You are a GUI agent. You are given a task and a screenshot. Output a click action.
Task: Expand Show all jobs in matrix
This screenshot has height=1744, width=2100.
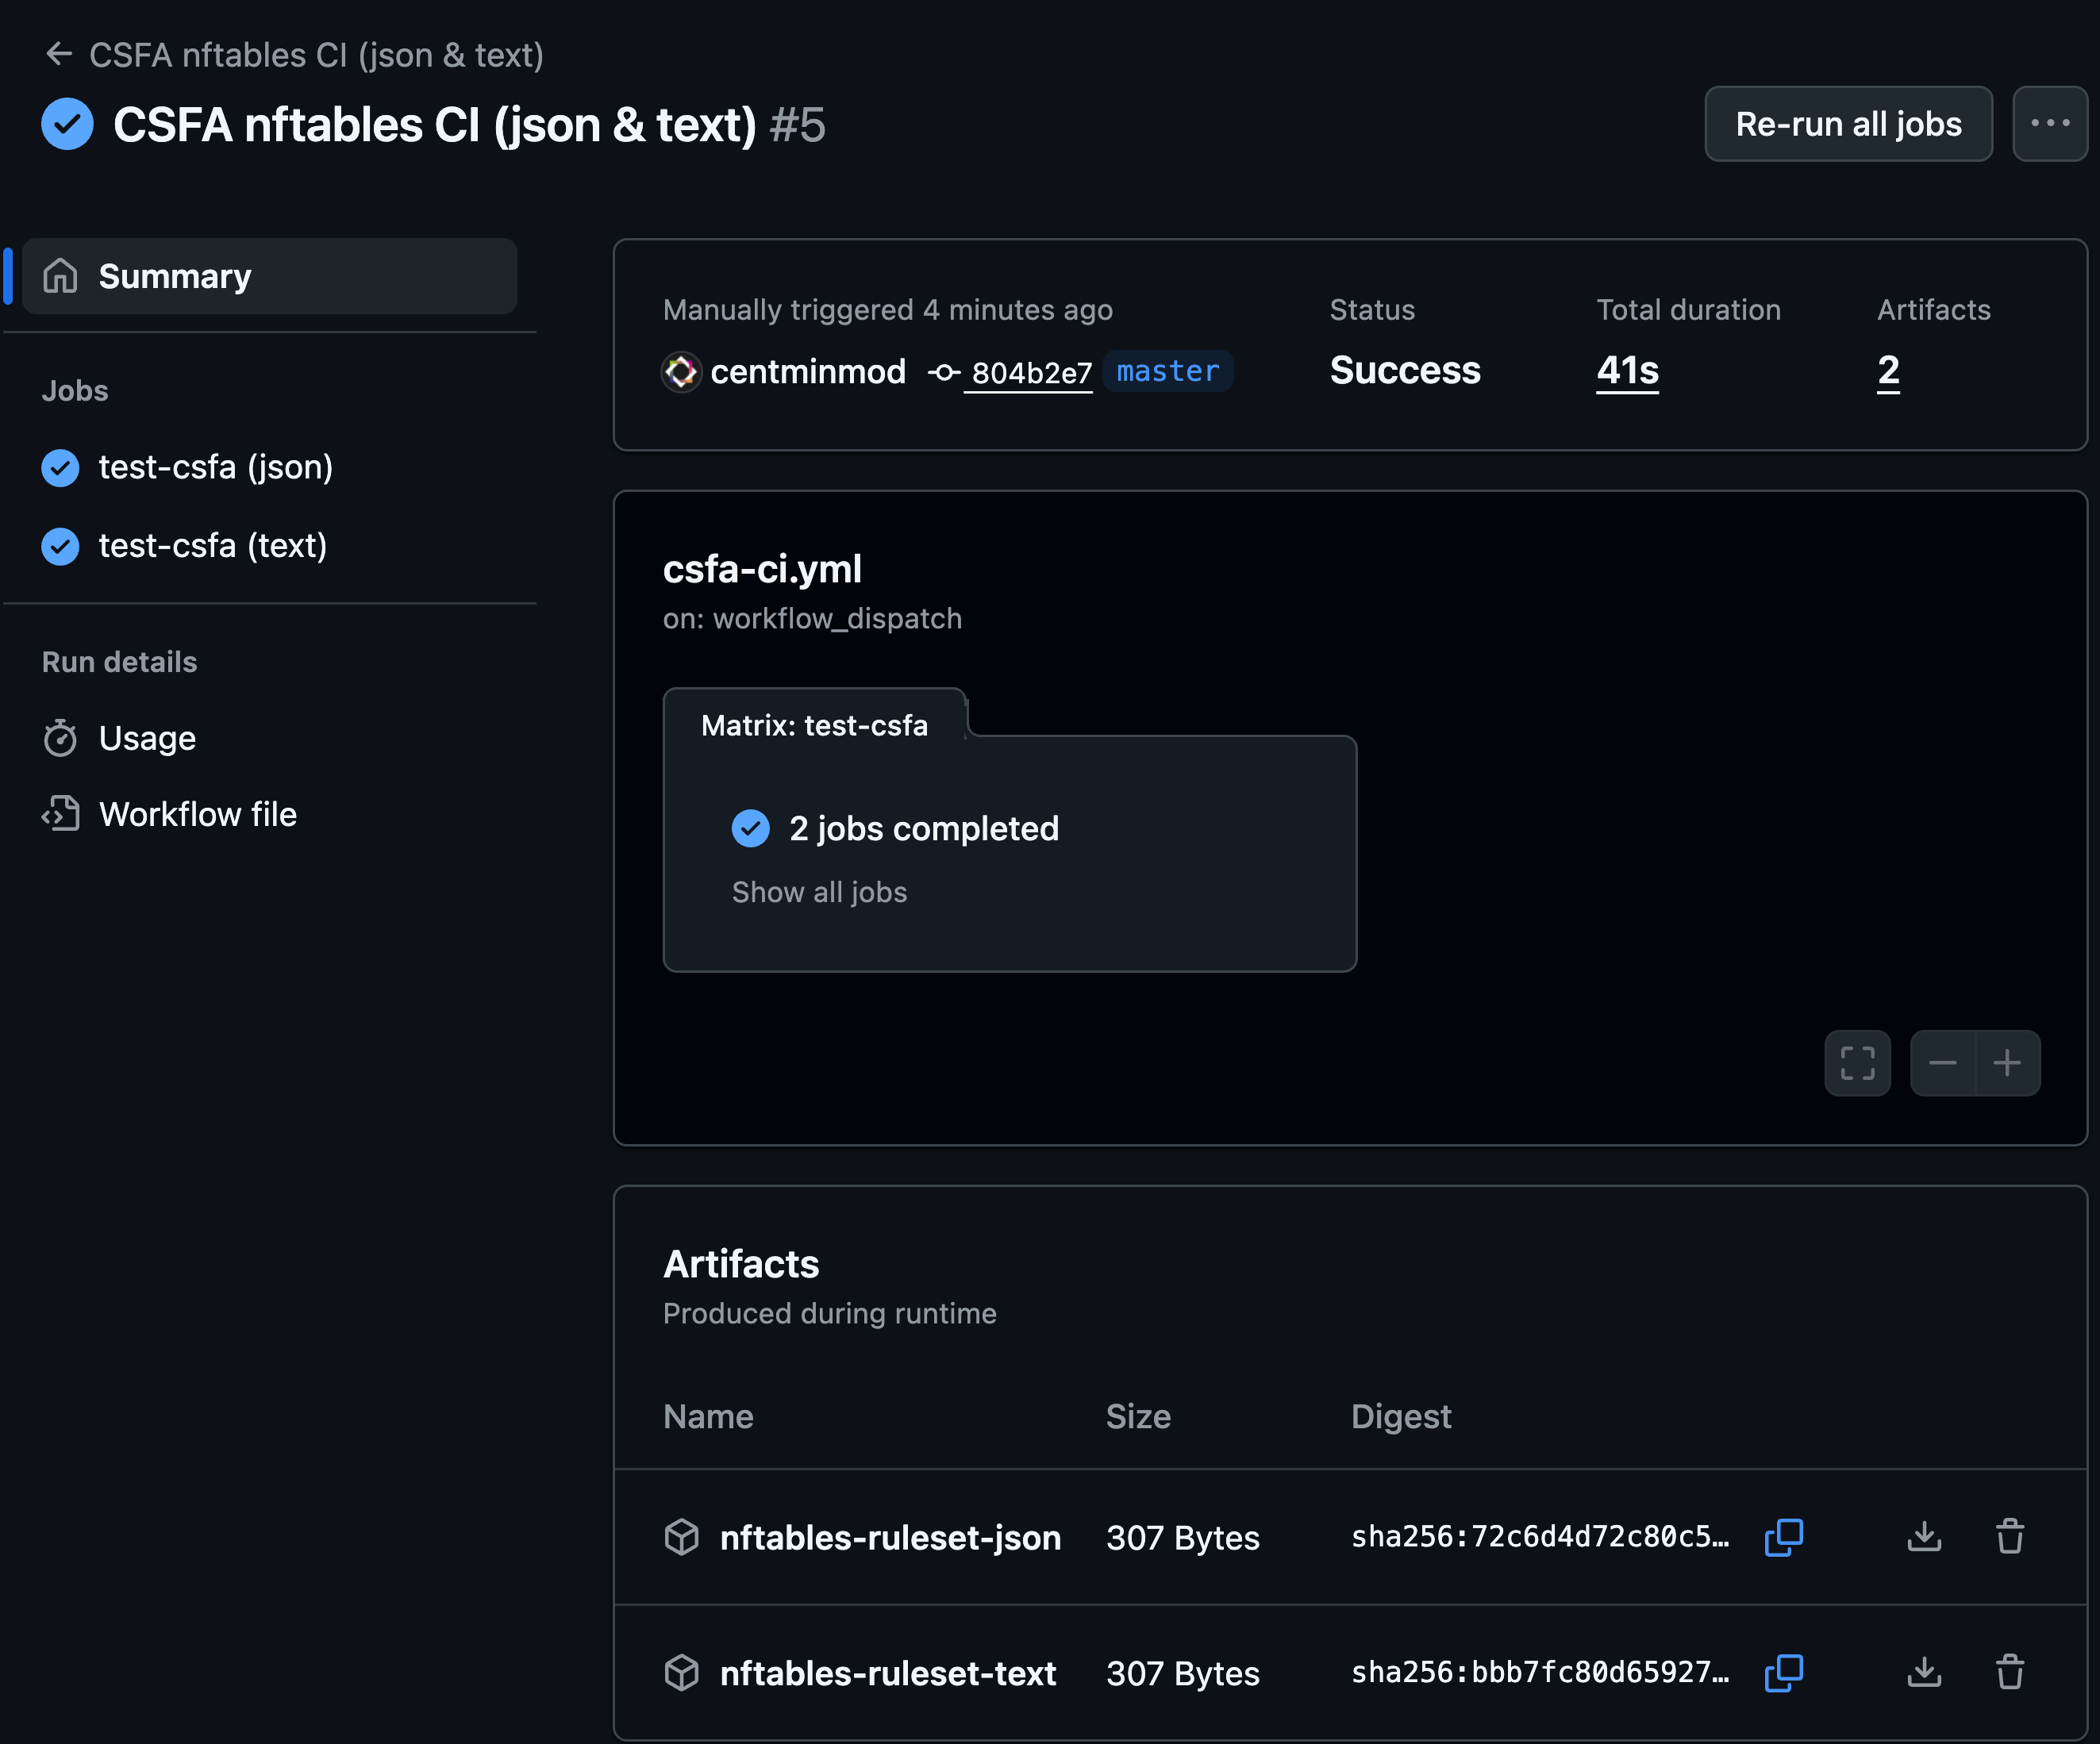point(819,892)
